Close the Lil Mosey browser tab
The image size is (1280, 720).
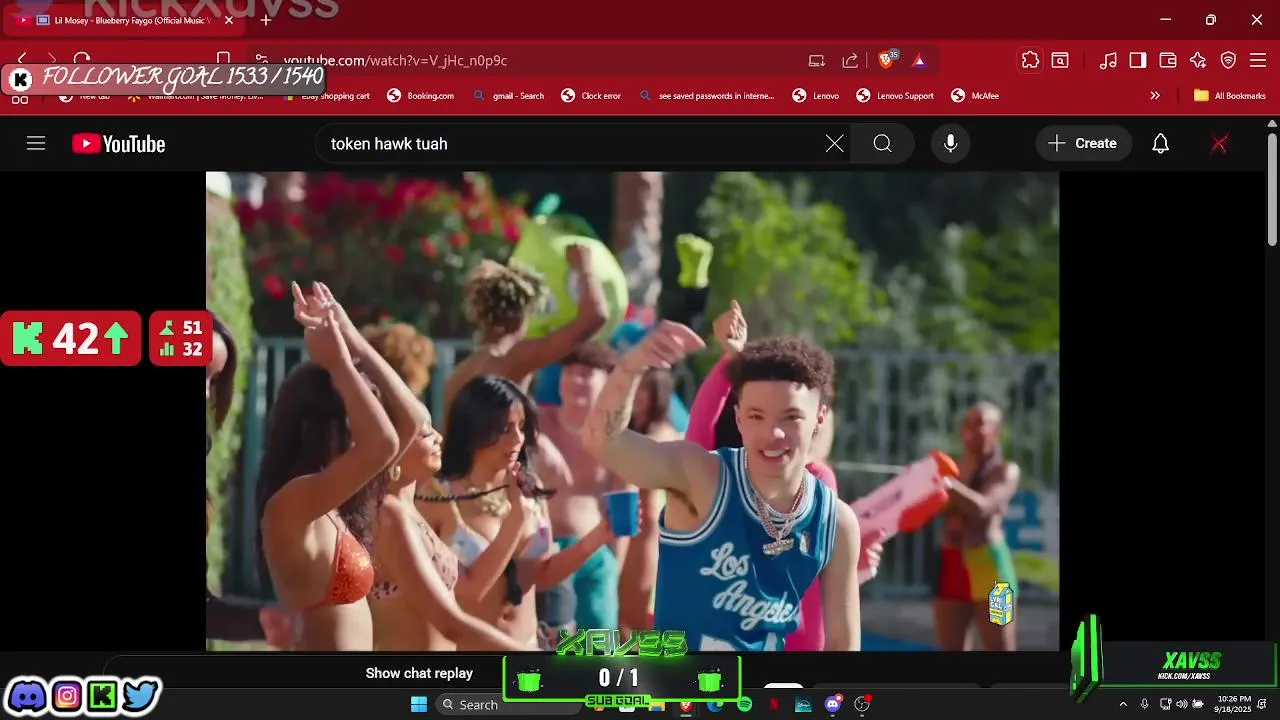tap(229, 20)
